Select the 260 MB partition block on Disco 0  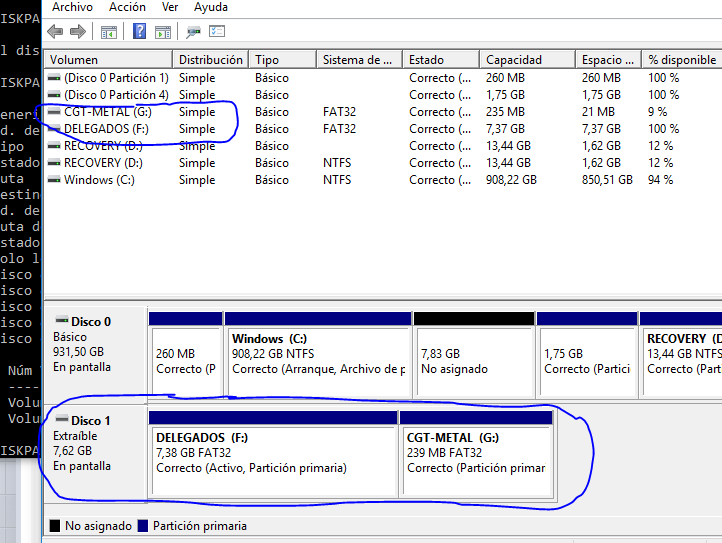coord(186,355)
